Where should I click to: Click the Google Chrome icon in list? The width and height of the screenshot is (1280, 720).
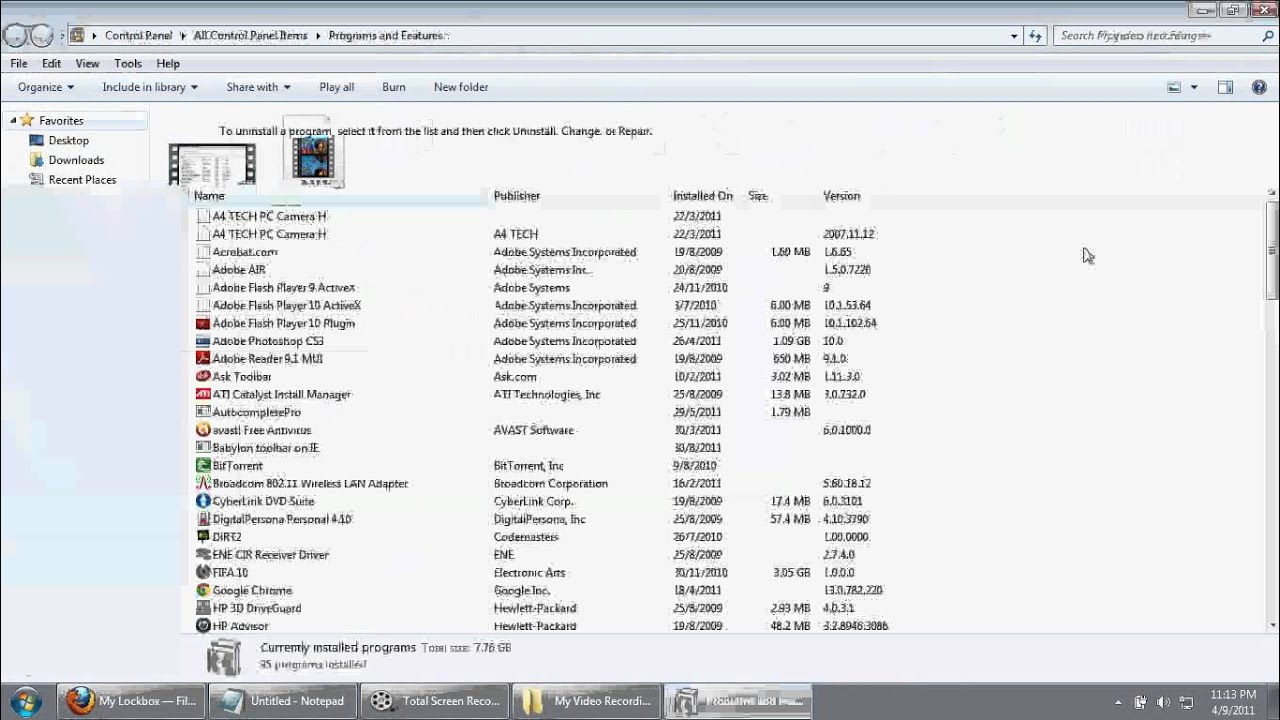coord(203,591)
